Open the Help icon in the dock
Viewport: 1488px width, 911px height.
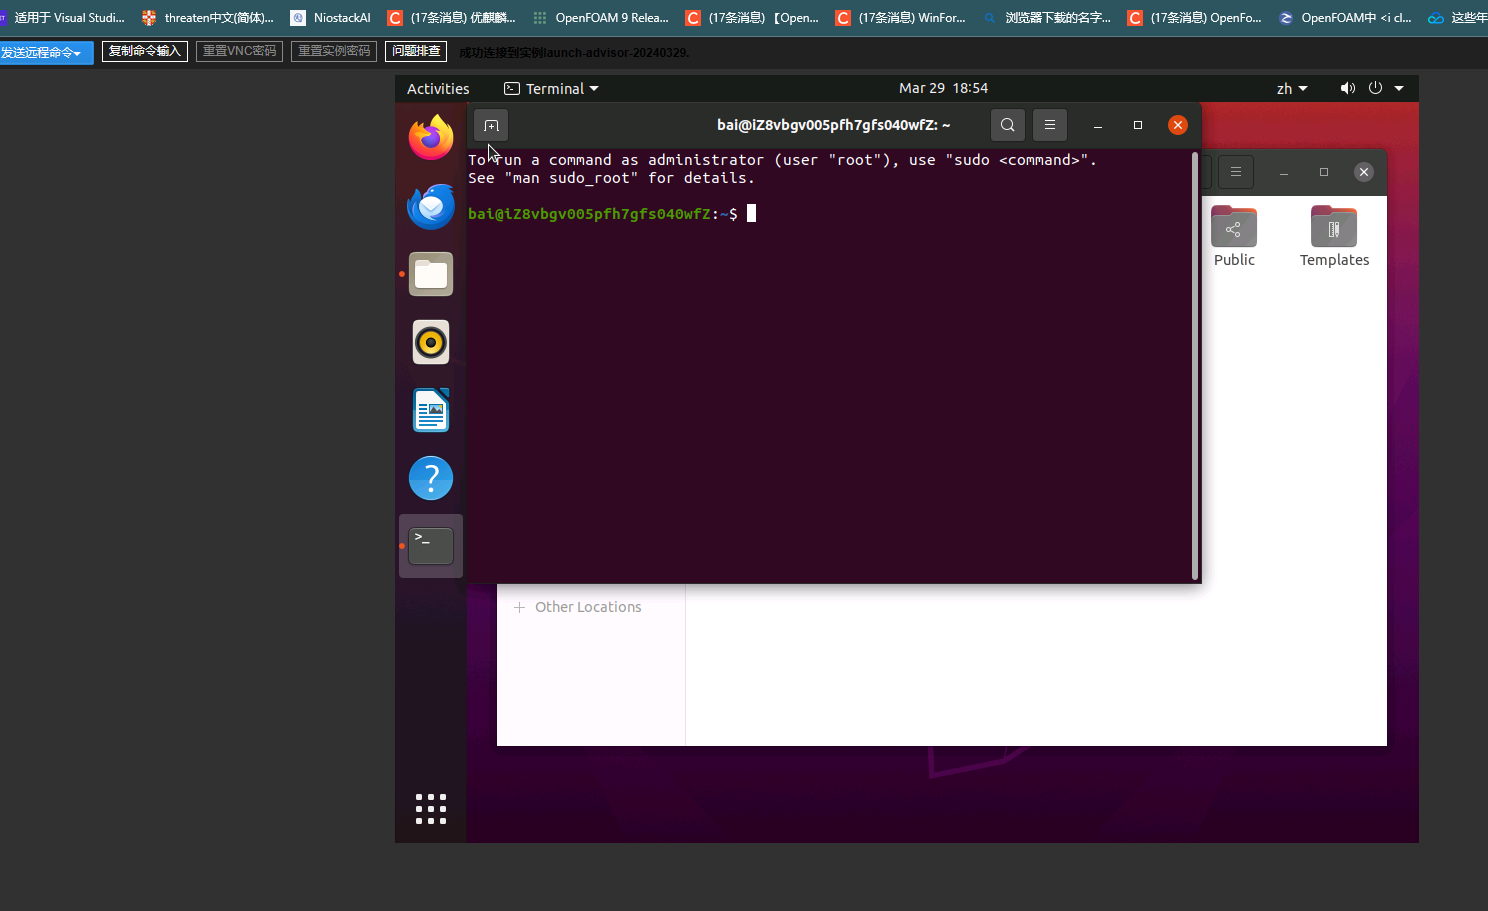[431, 478]
